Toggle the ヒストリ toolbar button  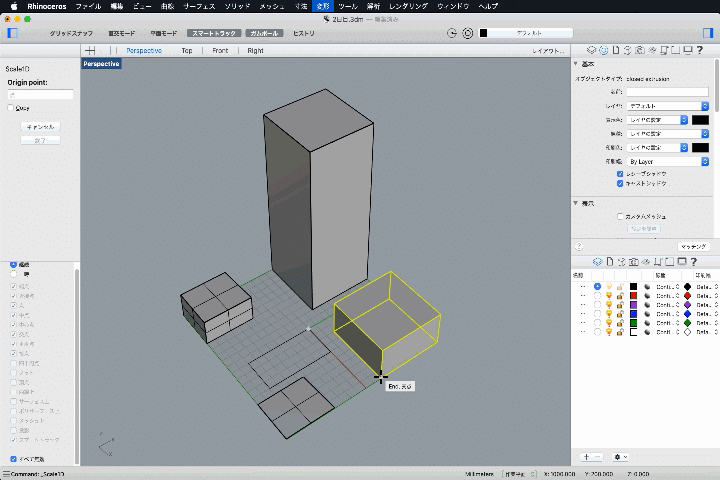304,33
